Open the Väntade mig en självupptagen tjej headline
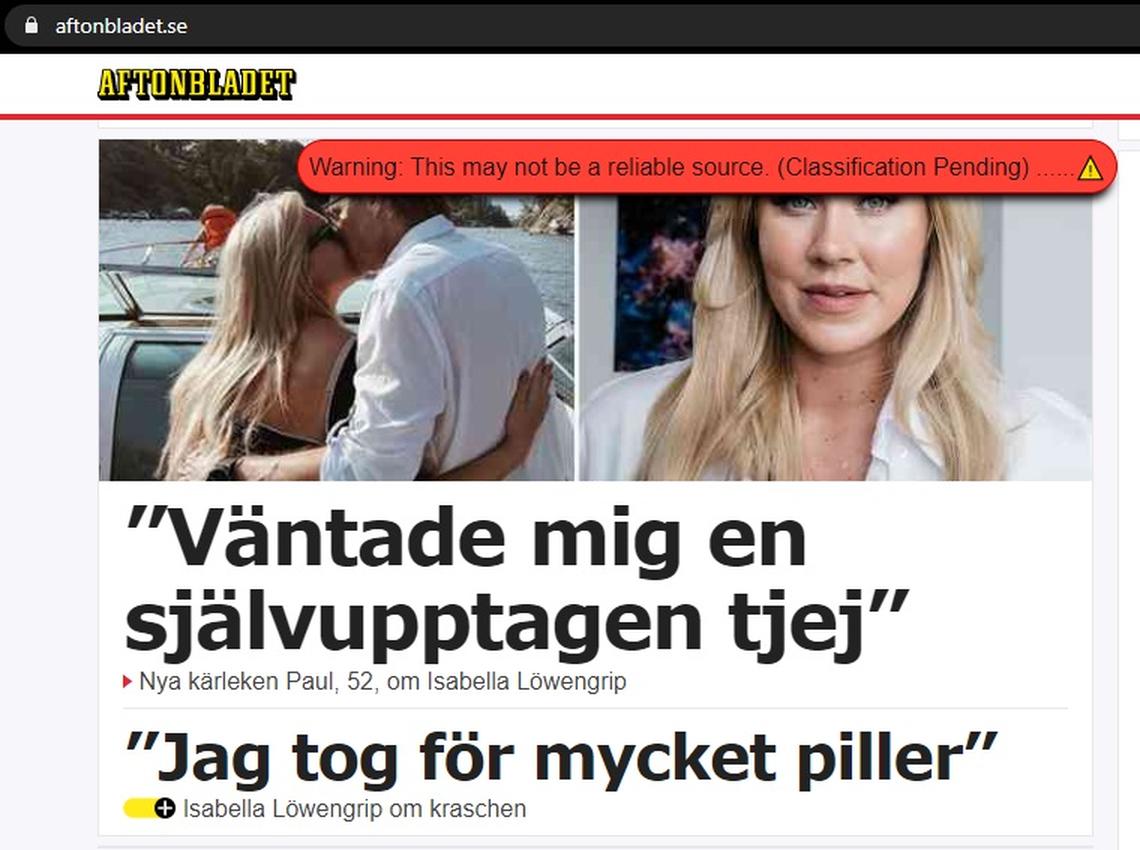Viewport: 1140px width, 850px height. click(x=516, y=580)
